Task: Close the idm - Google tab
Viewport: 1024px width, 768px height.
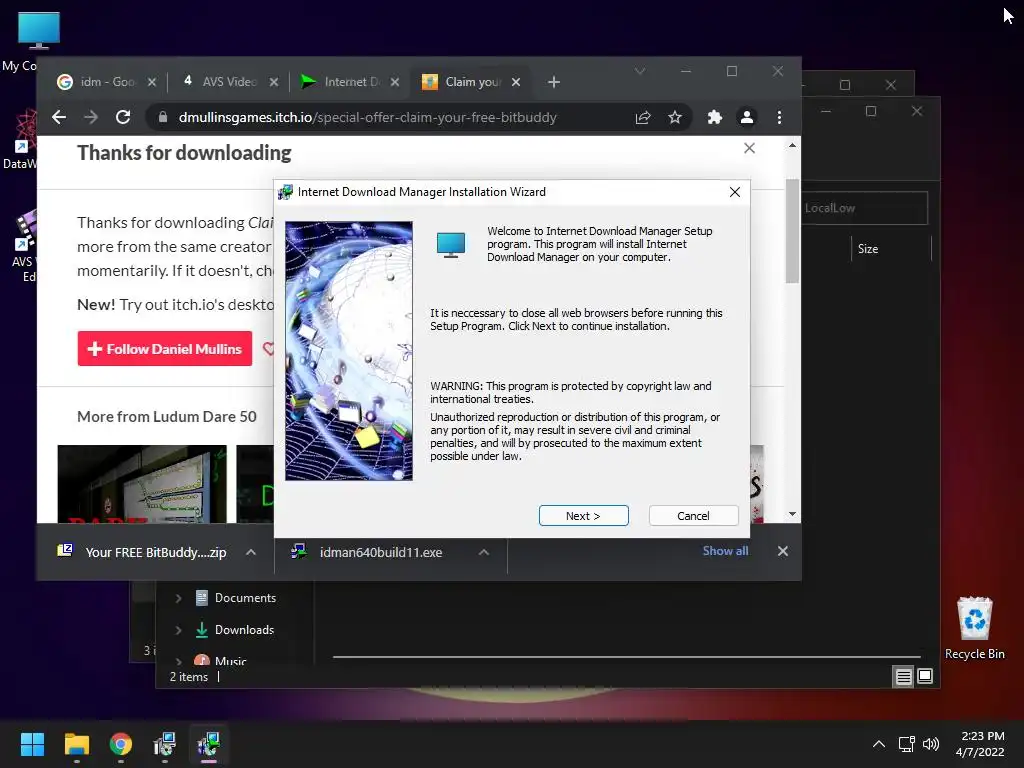Action: pos(152,82)
